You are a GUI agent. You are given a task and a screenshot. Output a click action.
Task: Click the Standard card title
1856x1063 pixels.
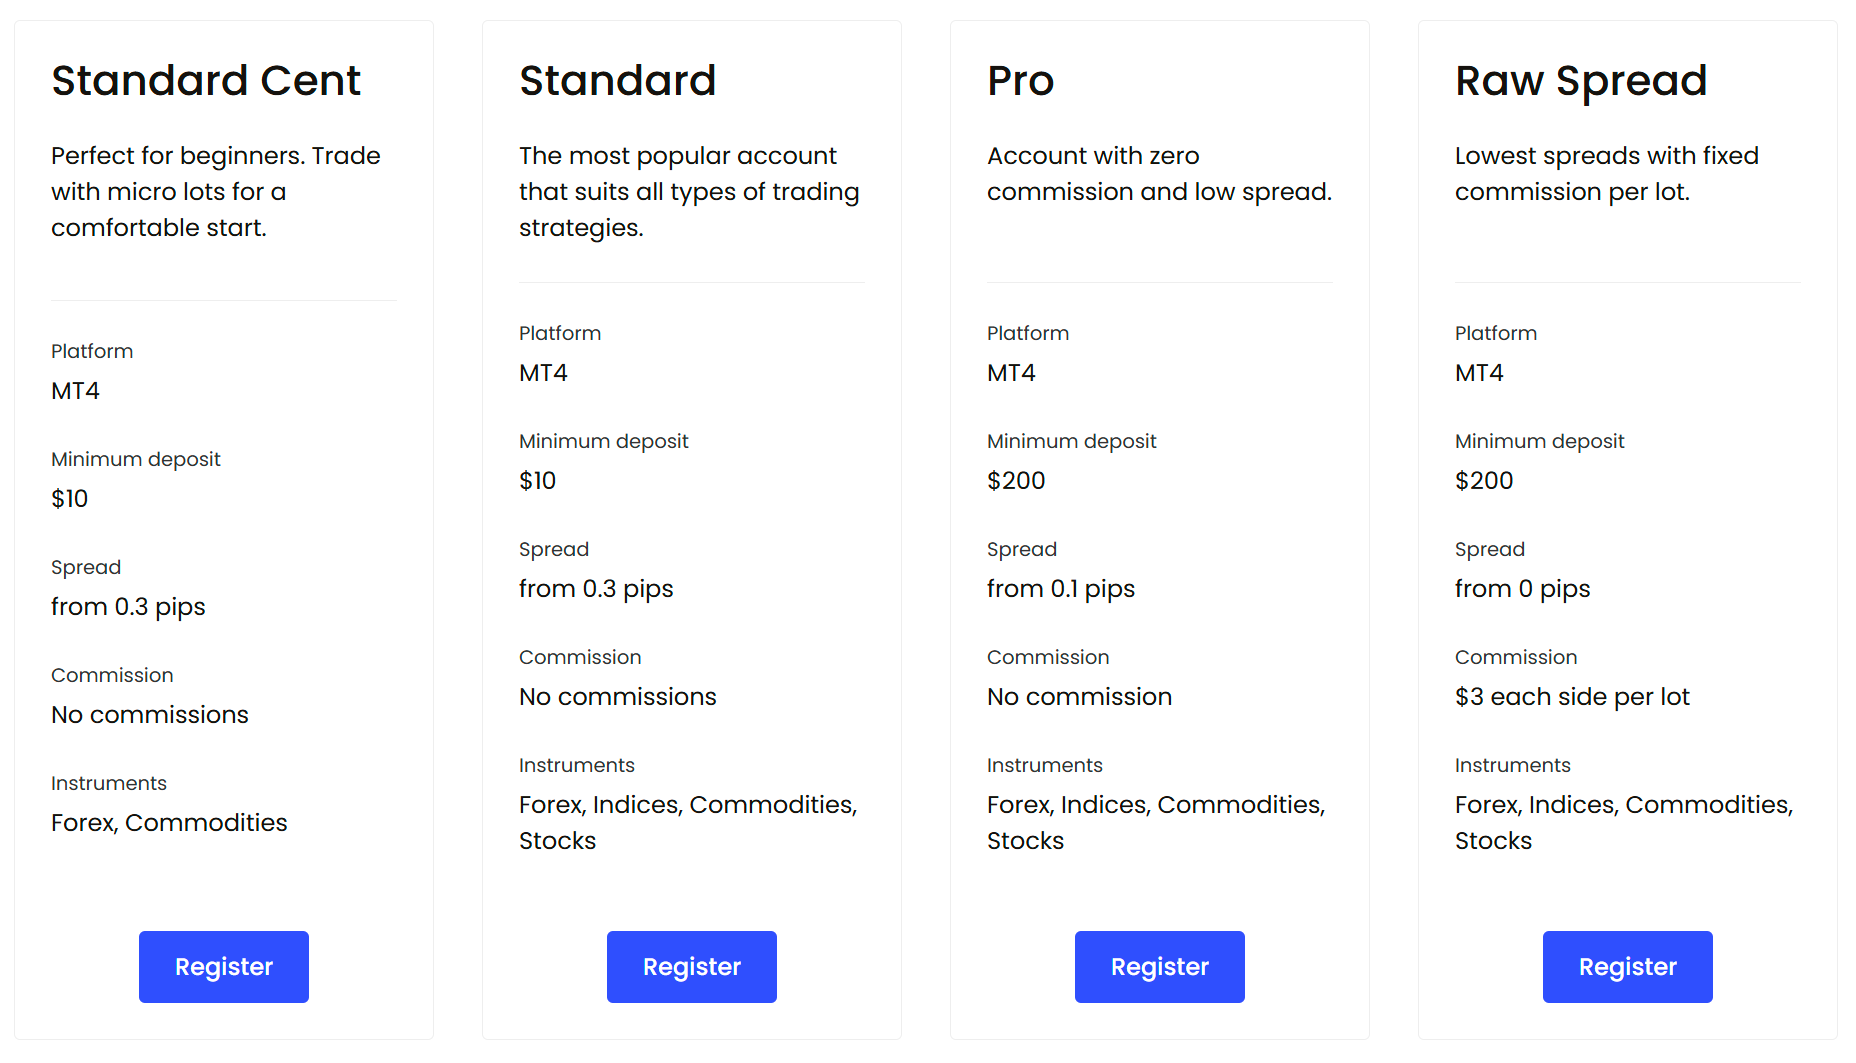tap(618, 80)
